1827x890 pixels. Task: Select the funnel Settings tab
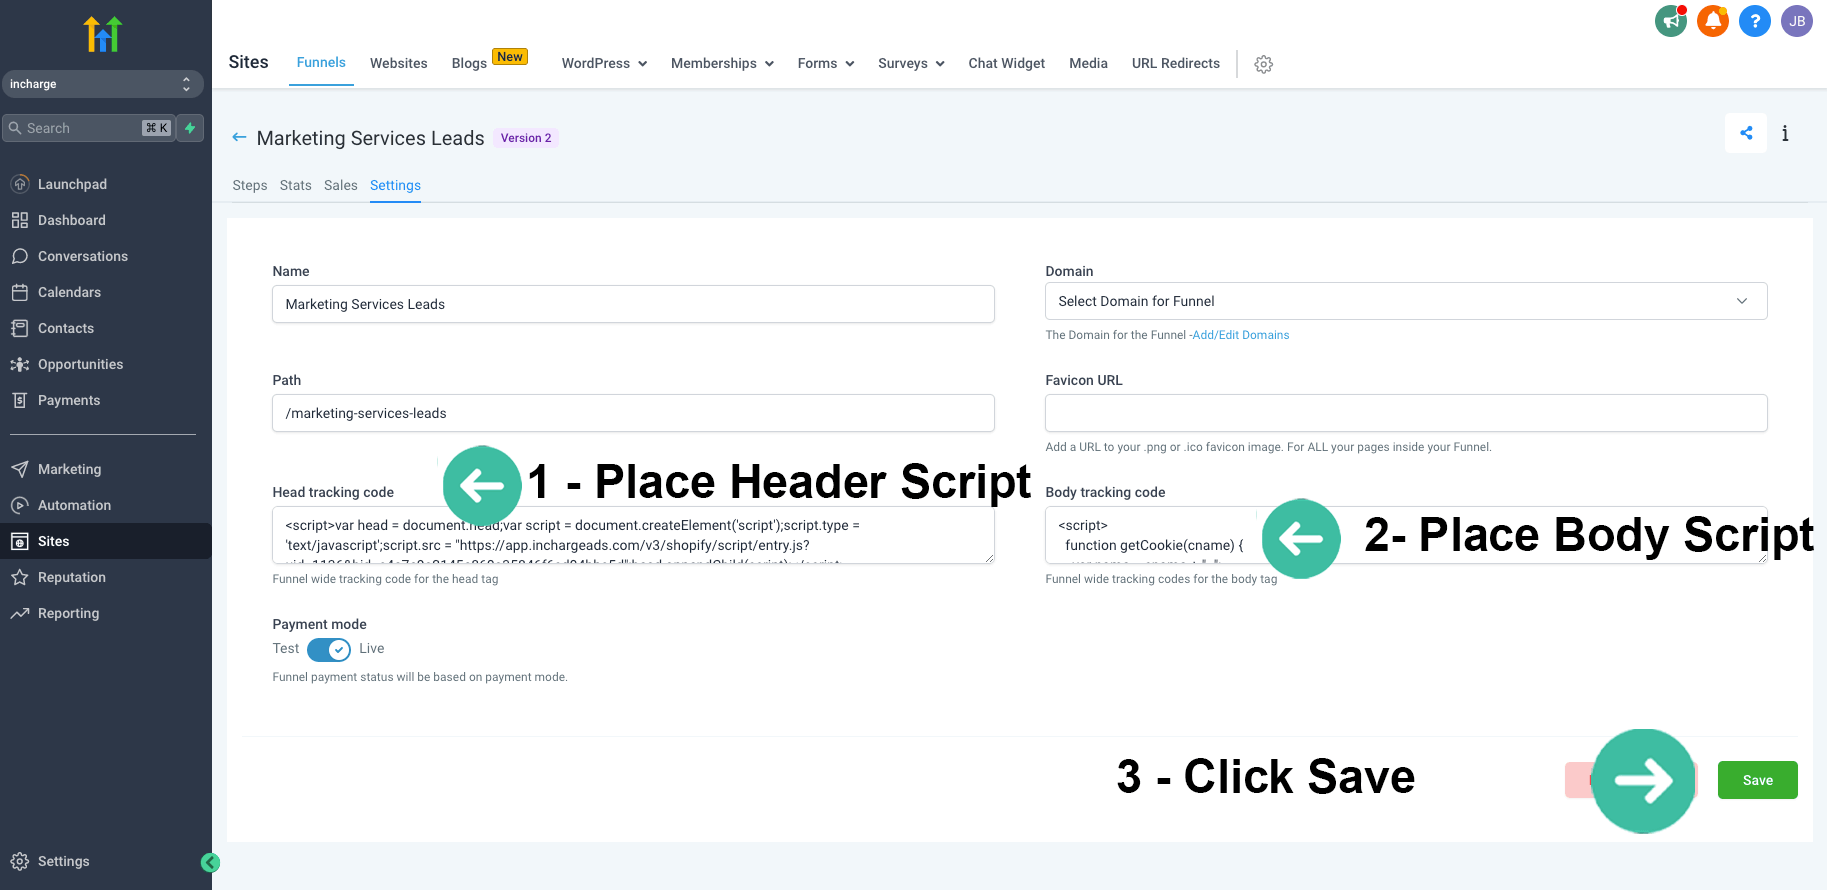coord(395,185)
